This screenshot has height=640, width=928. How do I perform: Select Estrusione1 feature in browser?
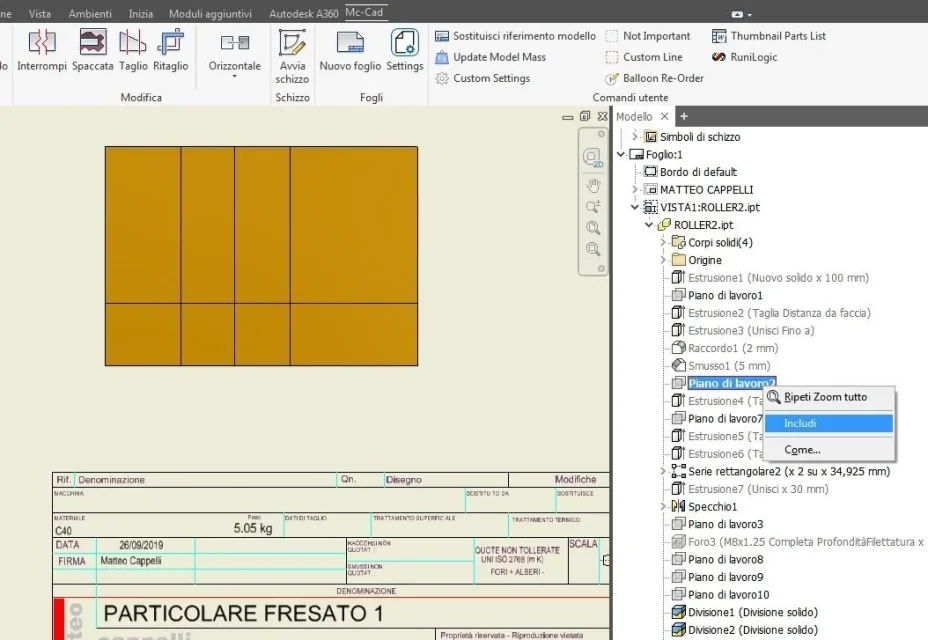pyautogui.click(x=771, y=278)
